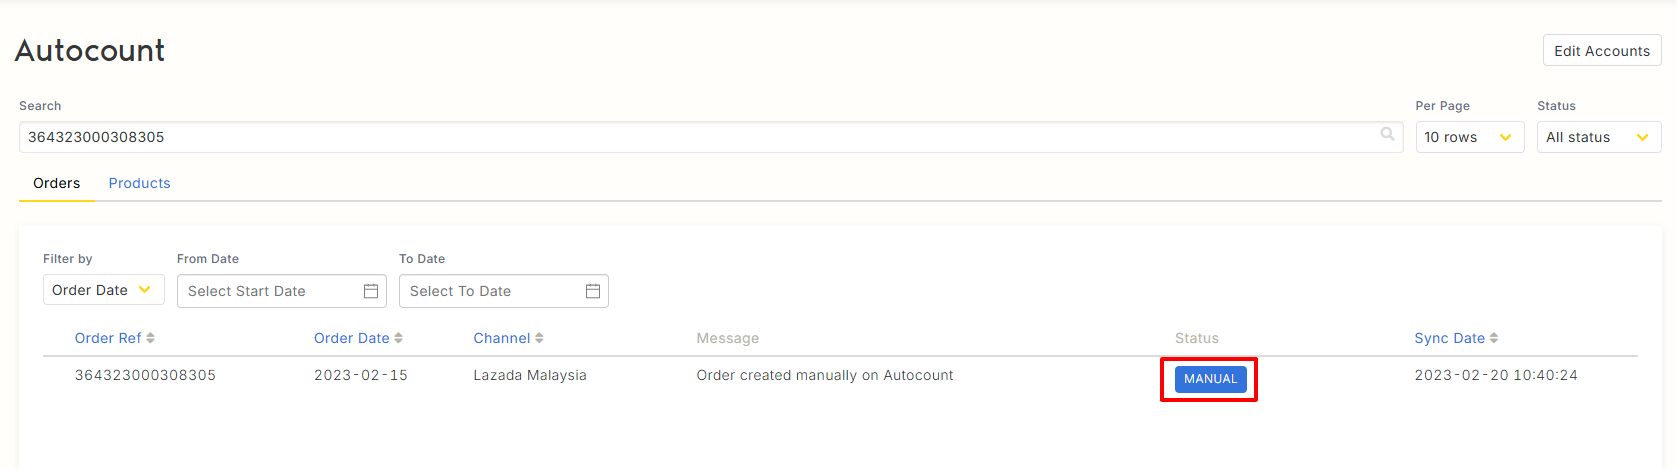
Task: Sort using the Channel arrows icon
Action: click(540, 338)
